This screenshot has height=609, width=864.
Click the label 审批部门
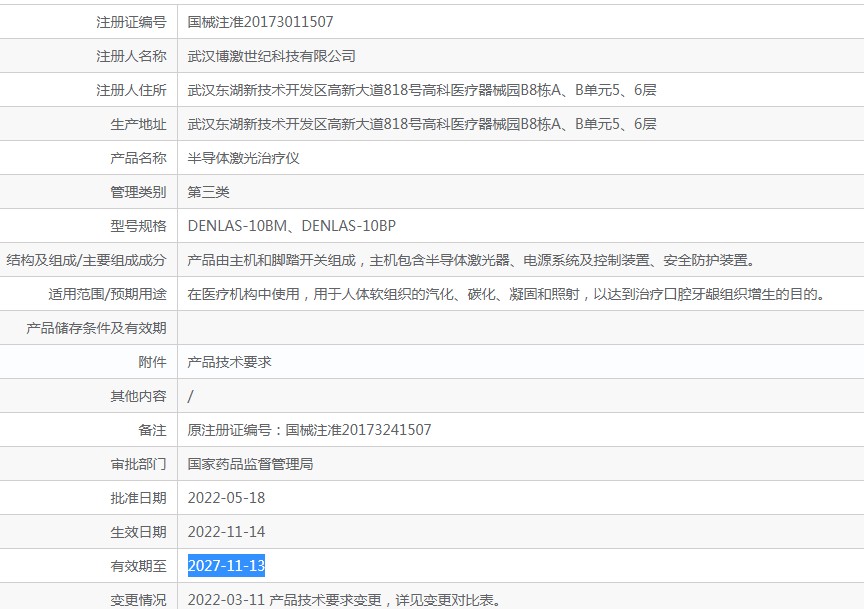[x=138, y=464]
